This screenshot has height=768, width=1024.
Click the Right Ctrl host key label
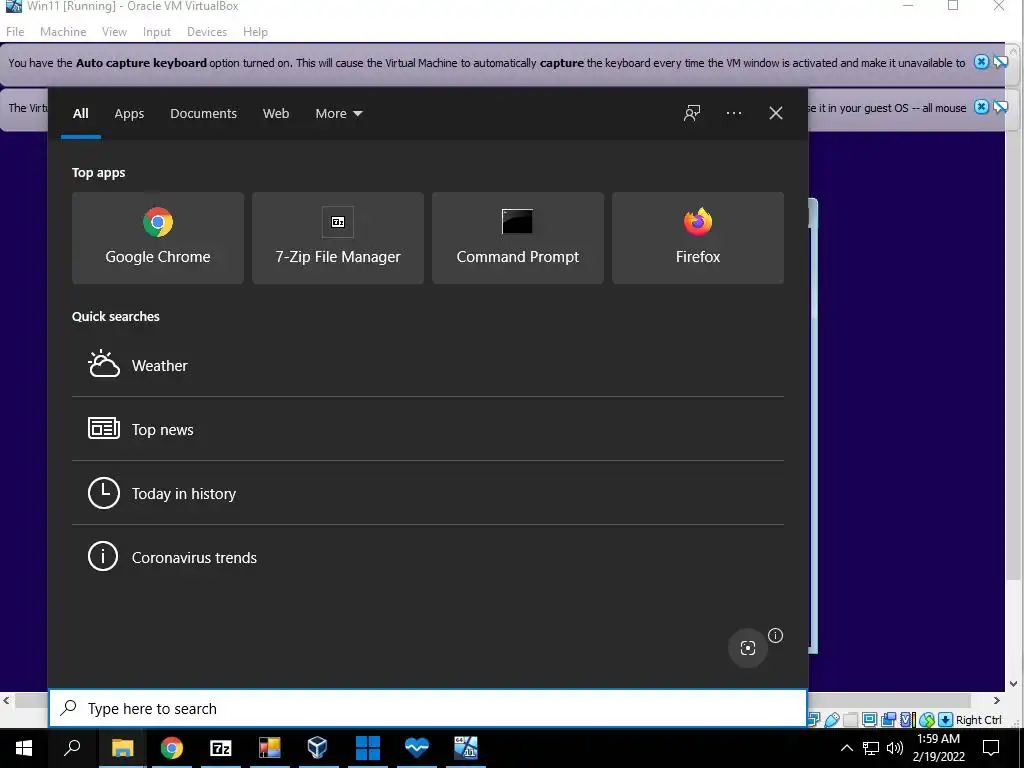coord(978,720)
